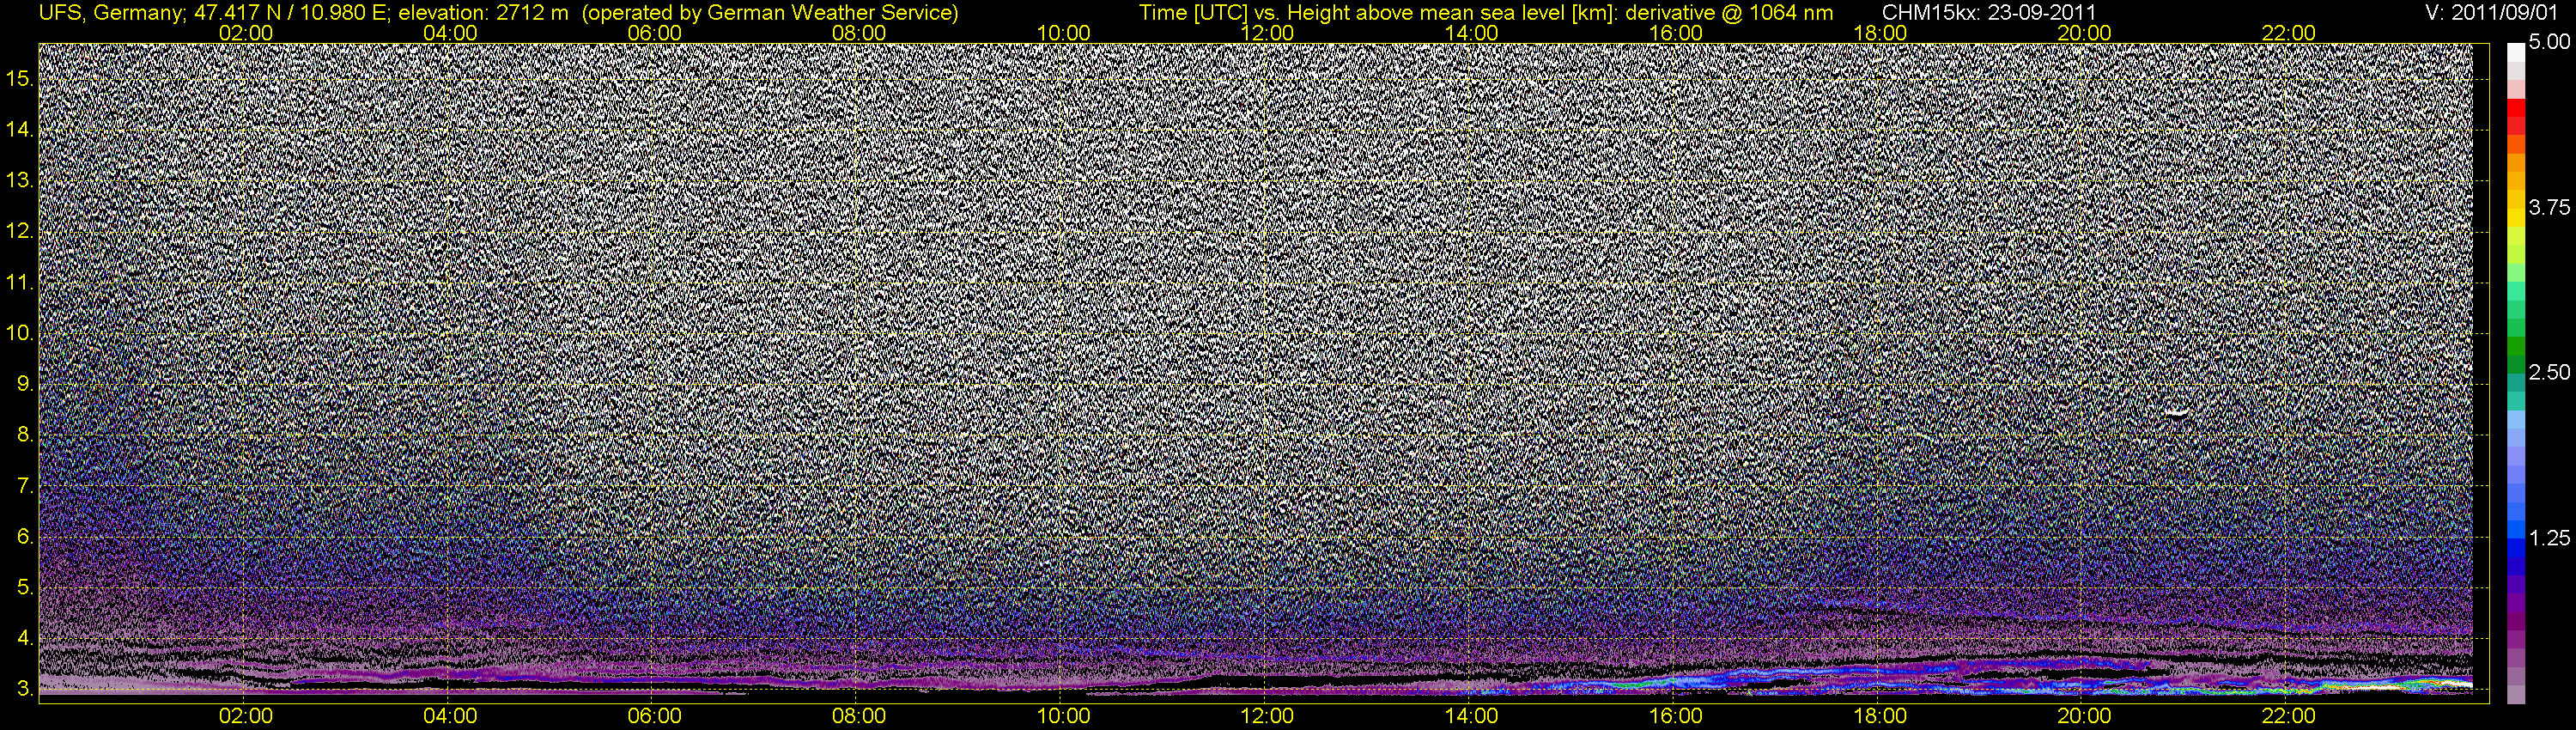The image size is (2576, 730).
Task: Click the 16:00 label on lower time axis
Action: (x=1676, y=716)
